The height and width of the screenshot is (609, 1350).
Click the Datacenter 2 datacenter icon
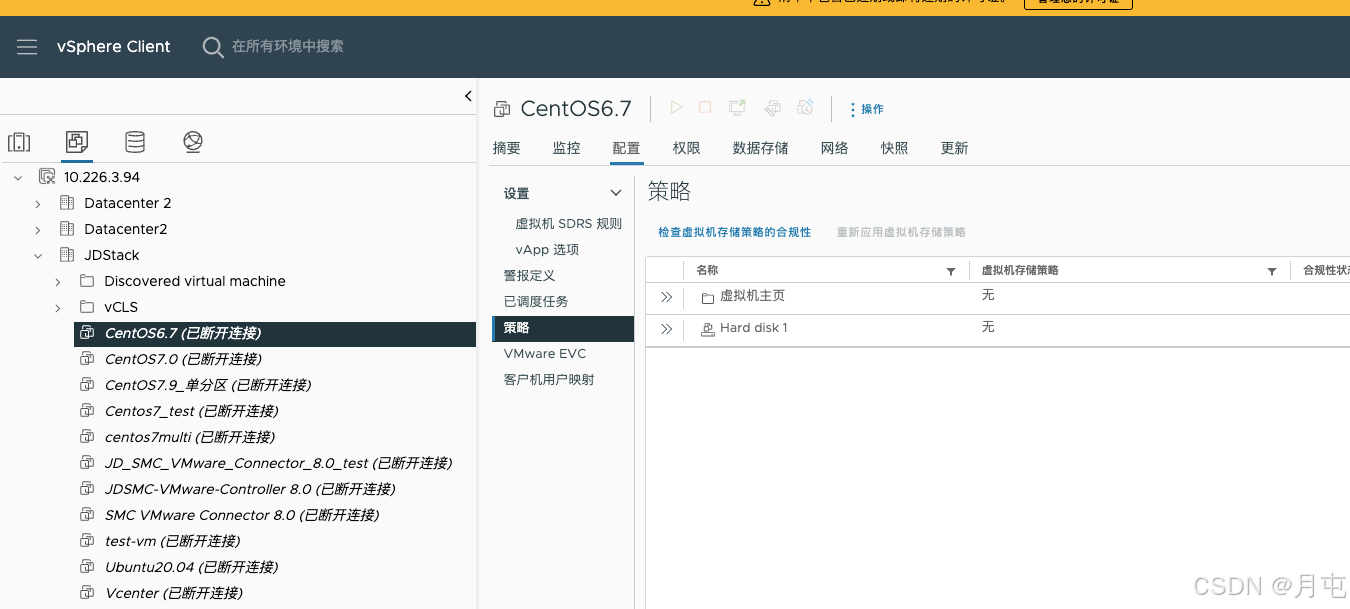click(67, 203)
